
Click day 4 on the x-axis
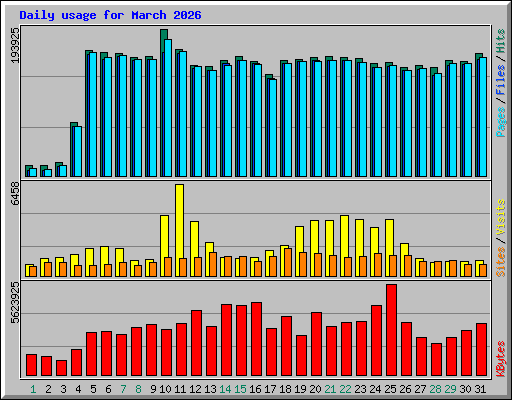coord(78,389)
